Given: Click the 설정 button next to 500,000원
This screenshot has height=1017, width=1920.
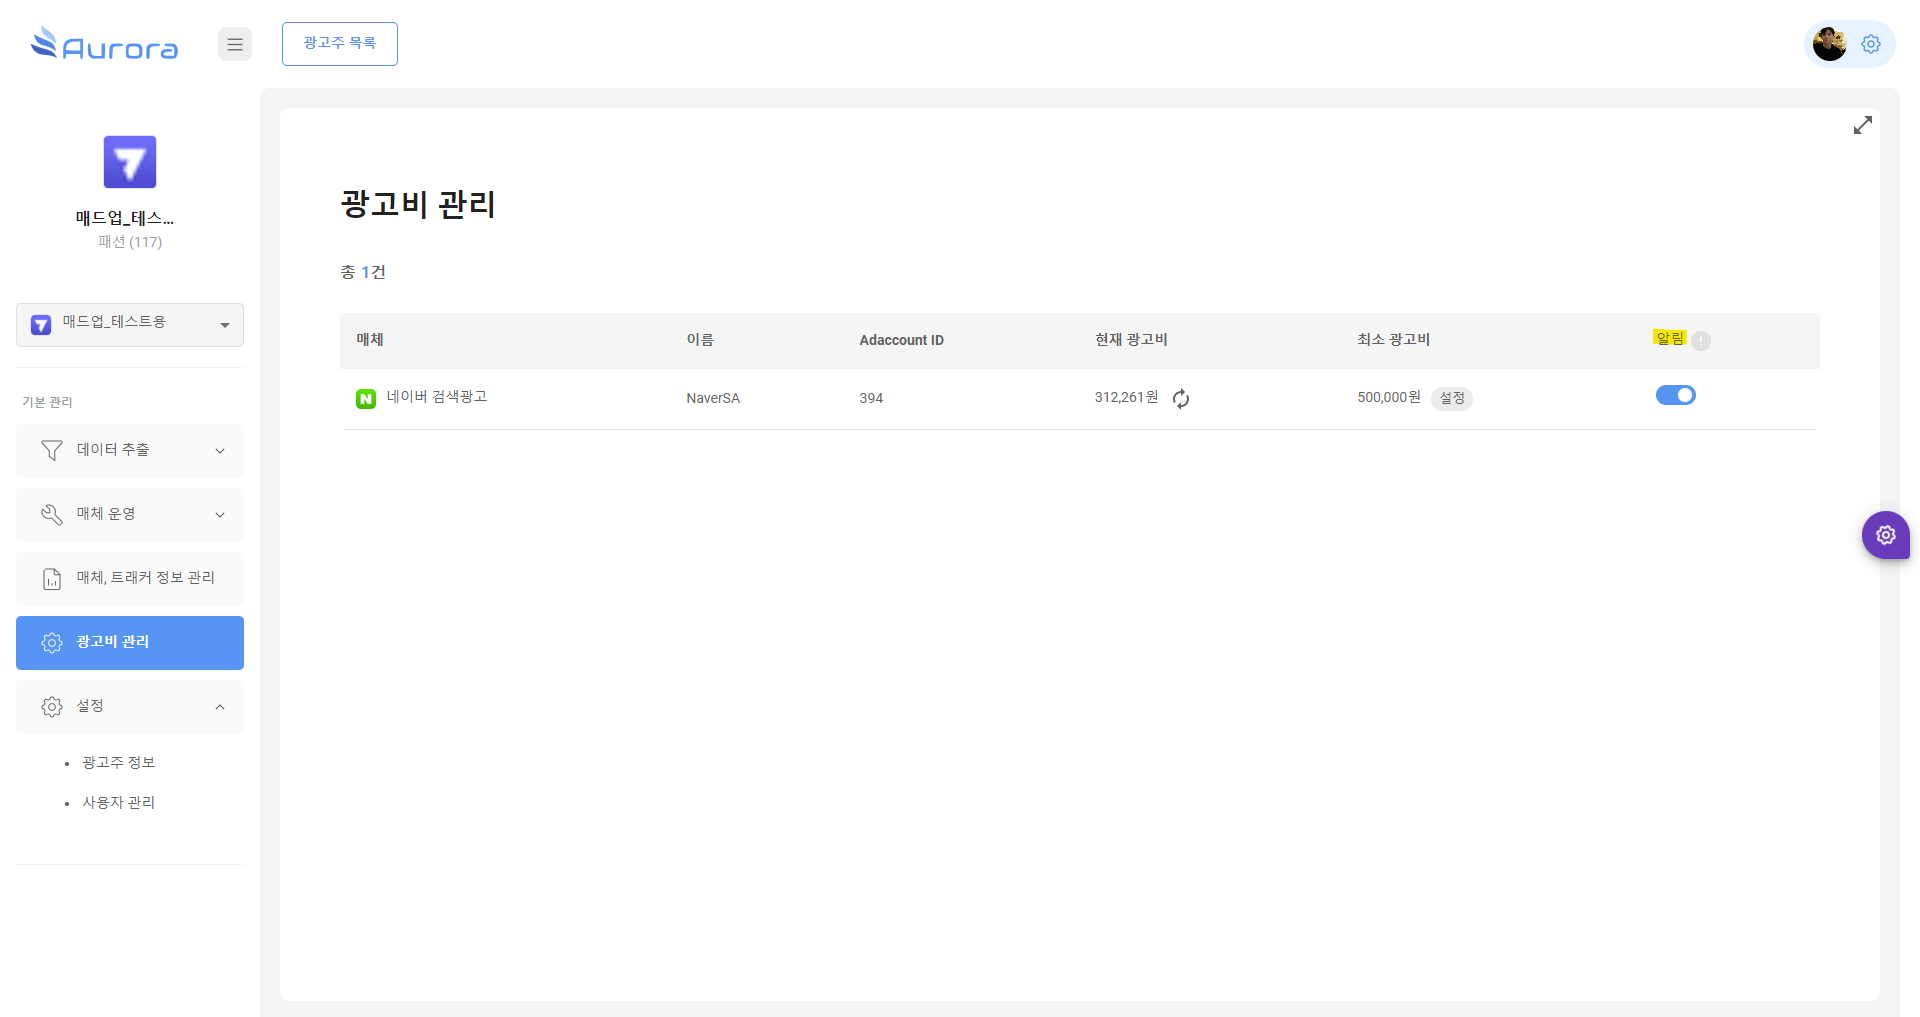Looking at the screenshot, I should 1451,398.
